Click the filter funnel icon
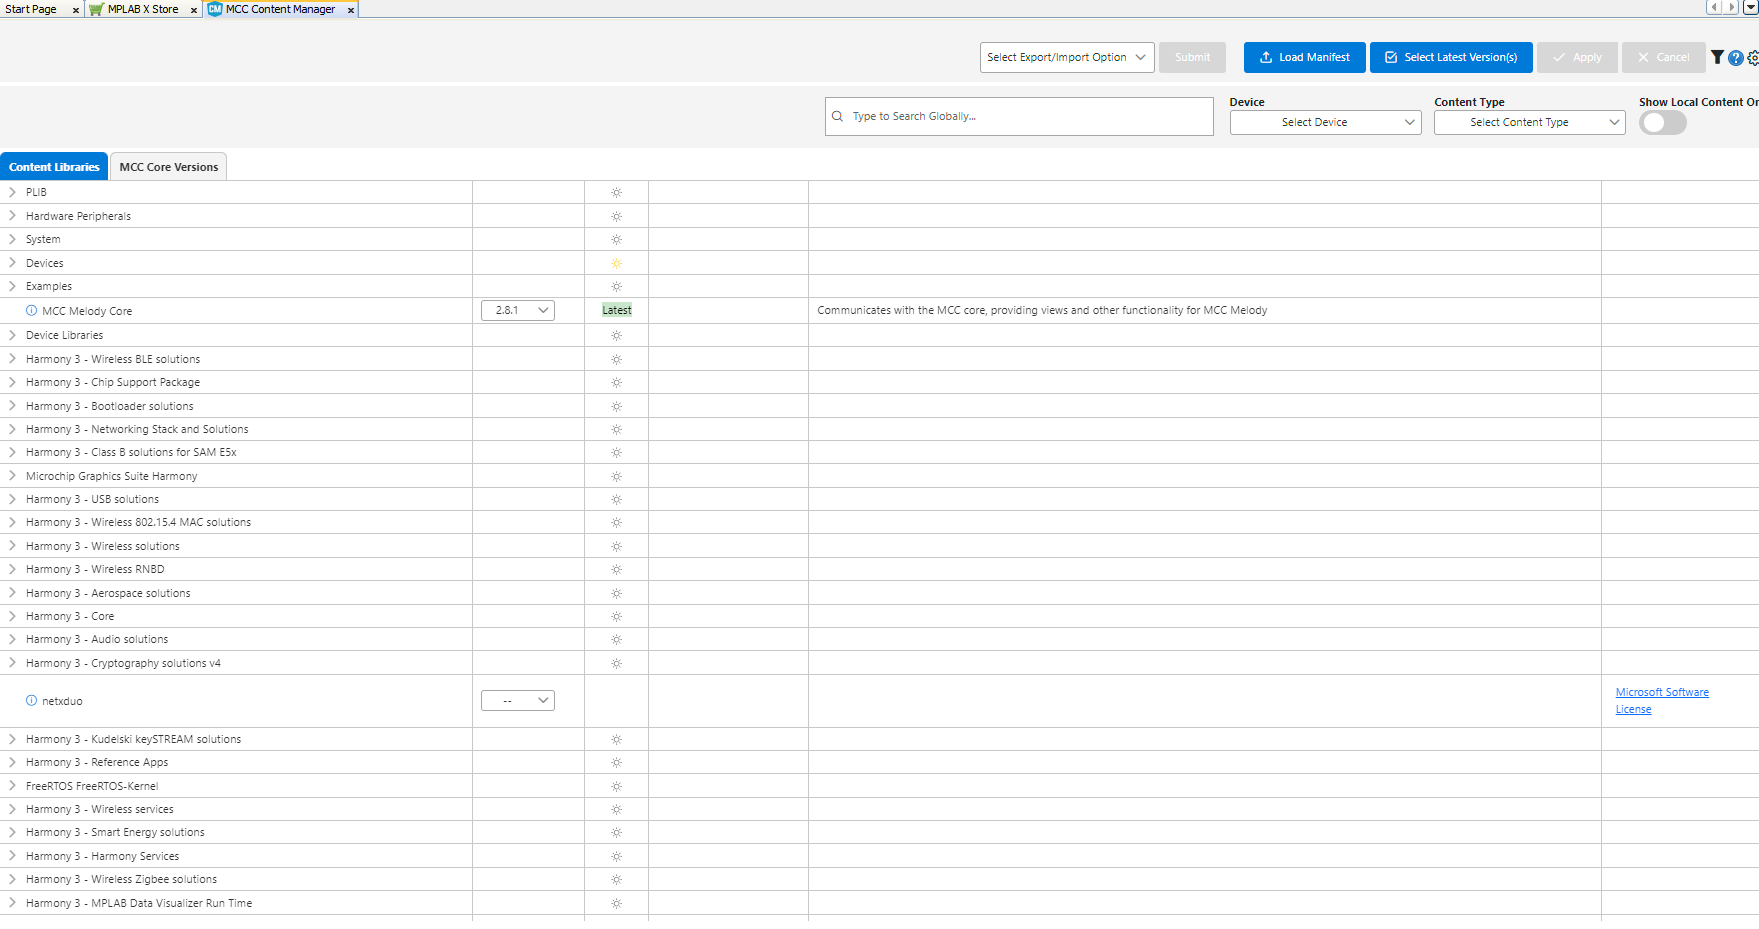 (x=1717, y=58)
